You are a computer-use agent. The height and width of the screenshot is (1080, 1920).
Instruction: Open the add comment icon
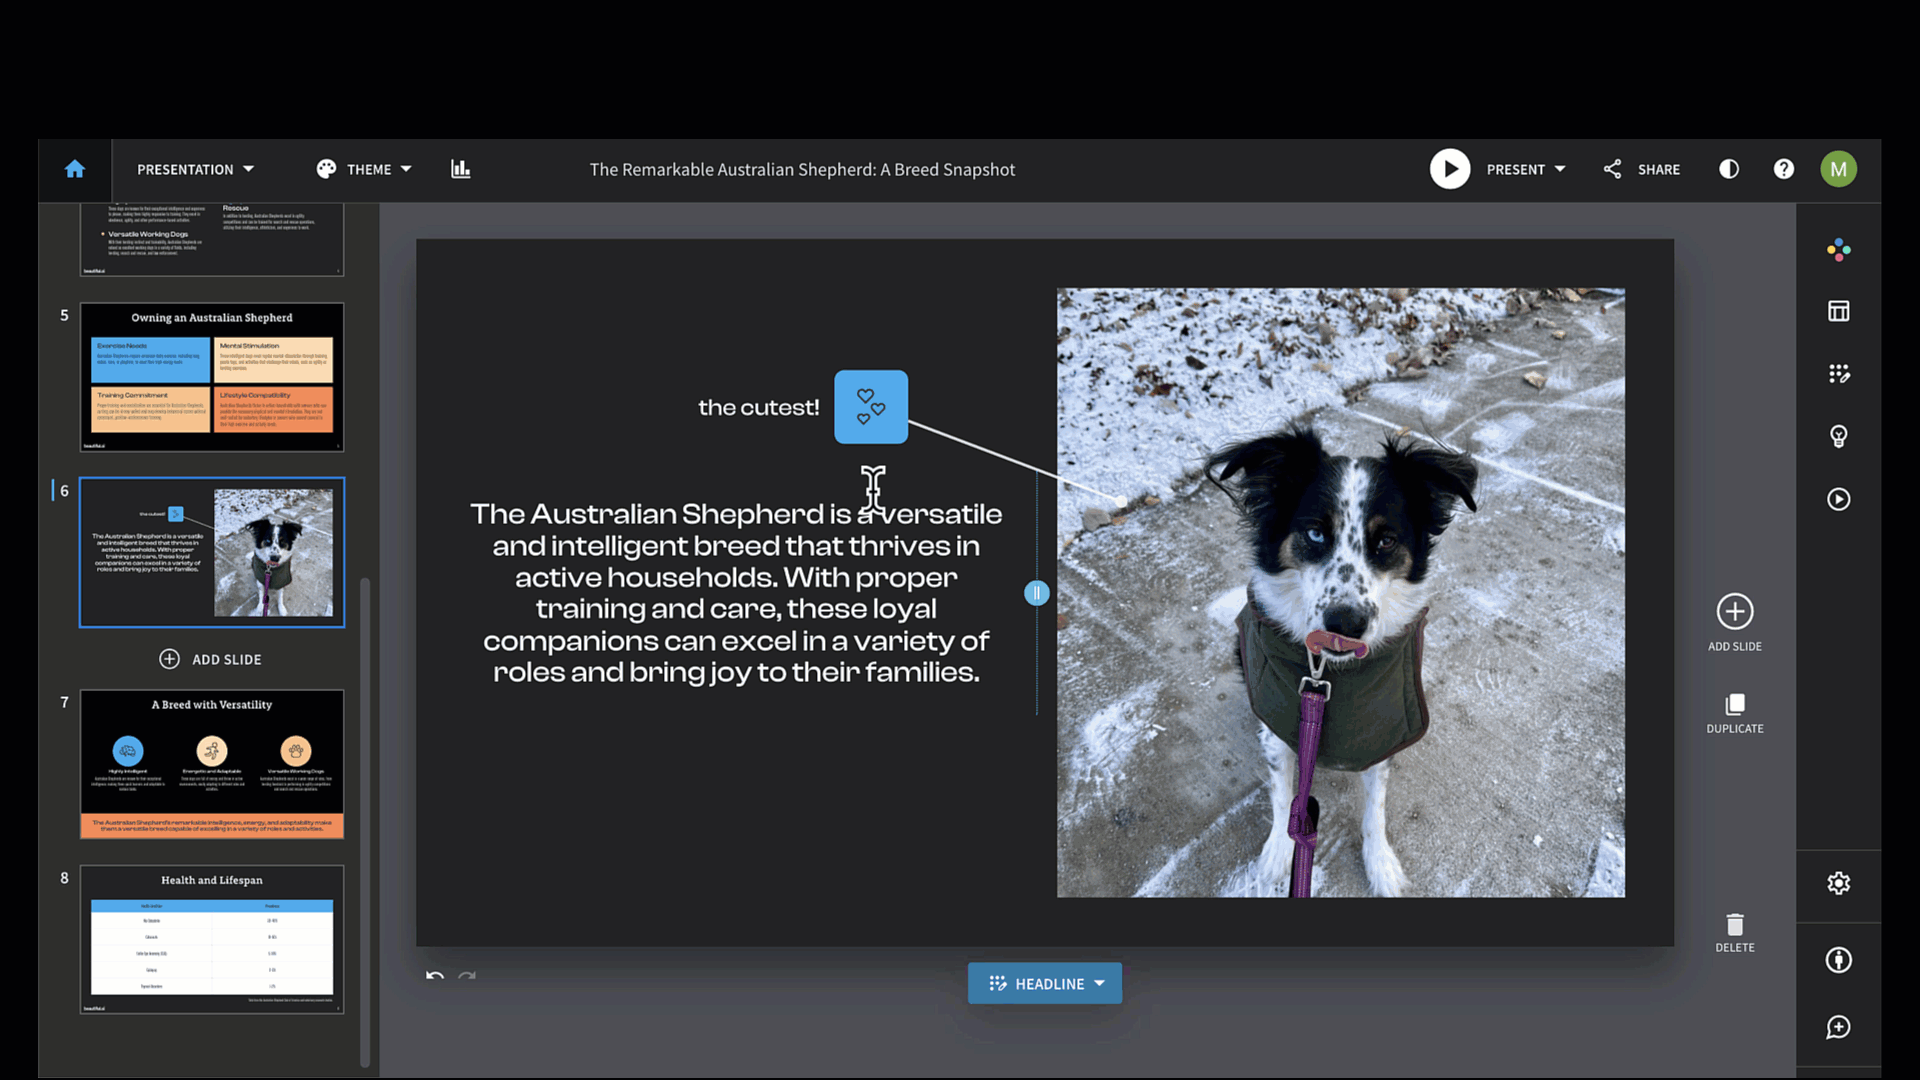[1839, 1027]
